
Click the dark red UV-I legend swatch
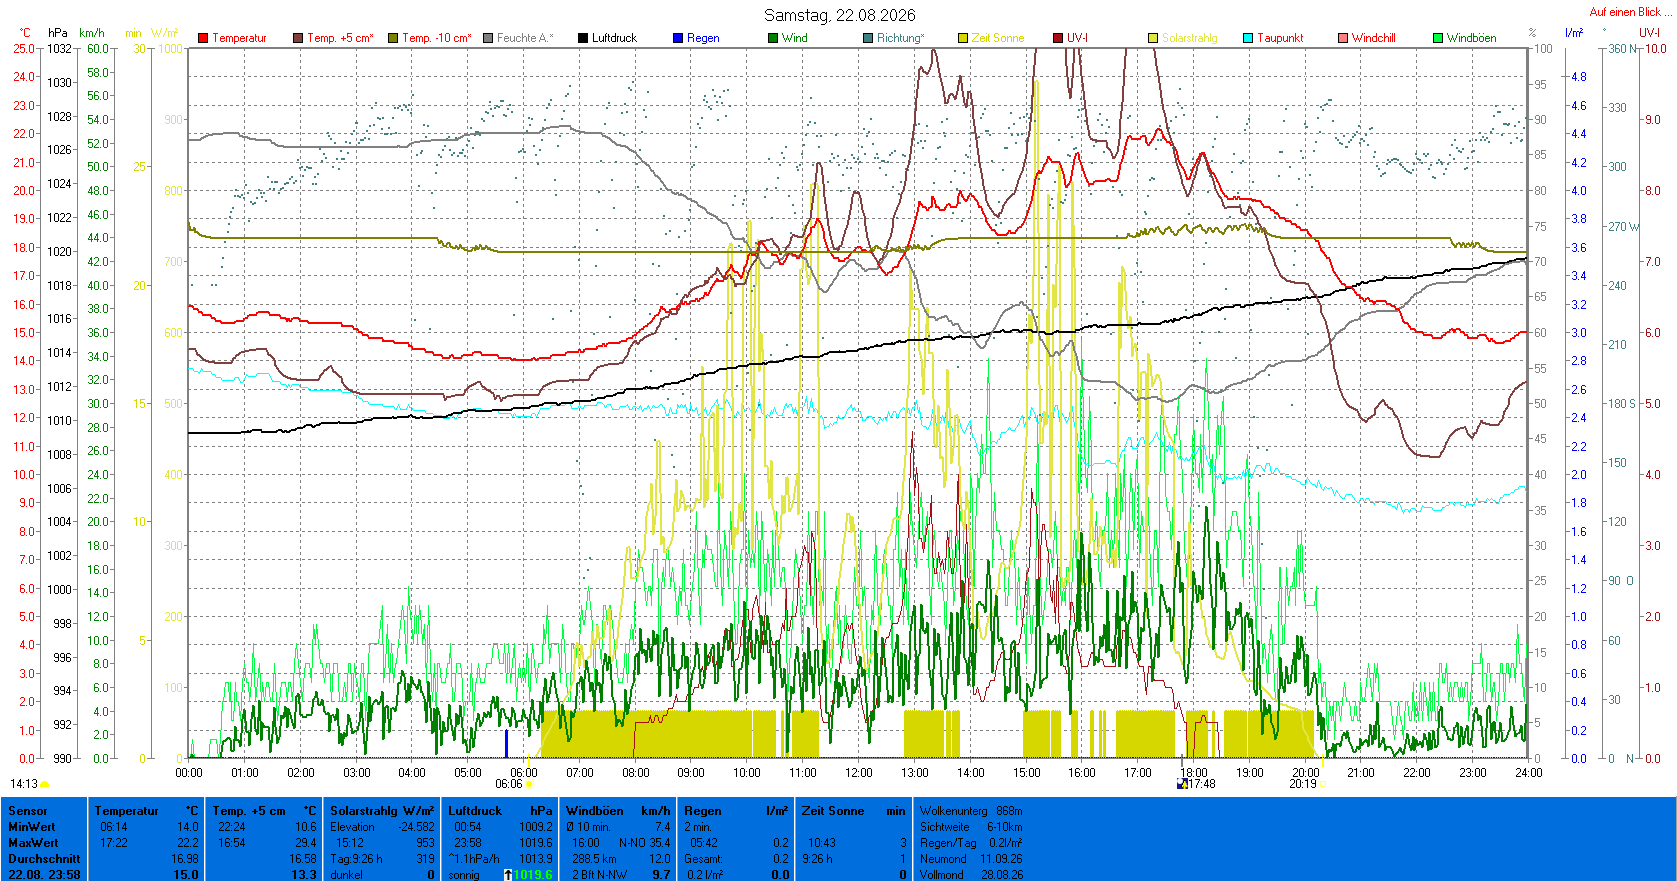pos(1058,38)
